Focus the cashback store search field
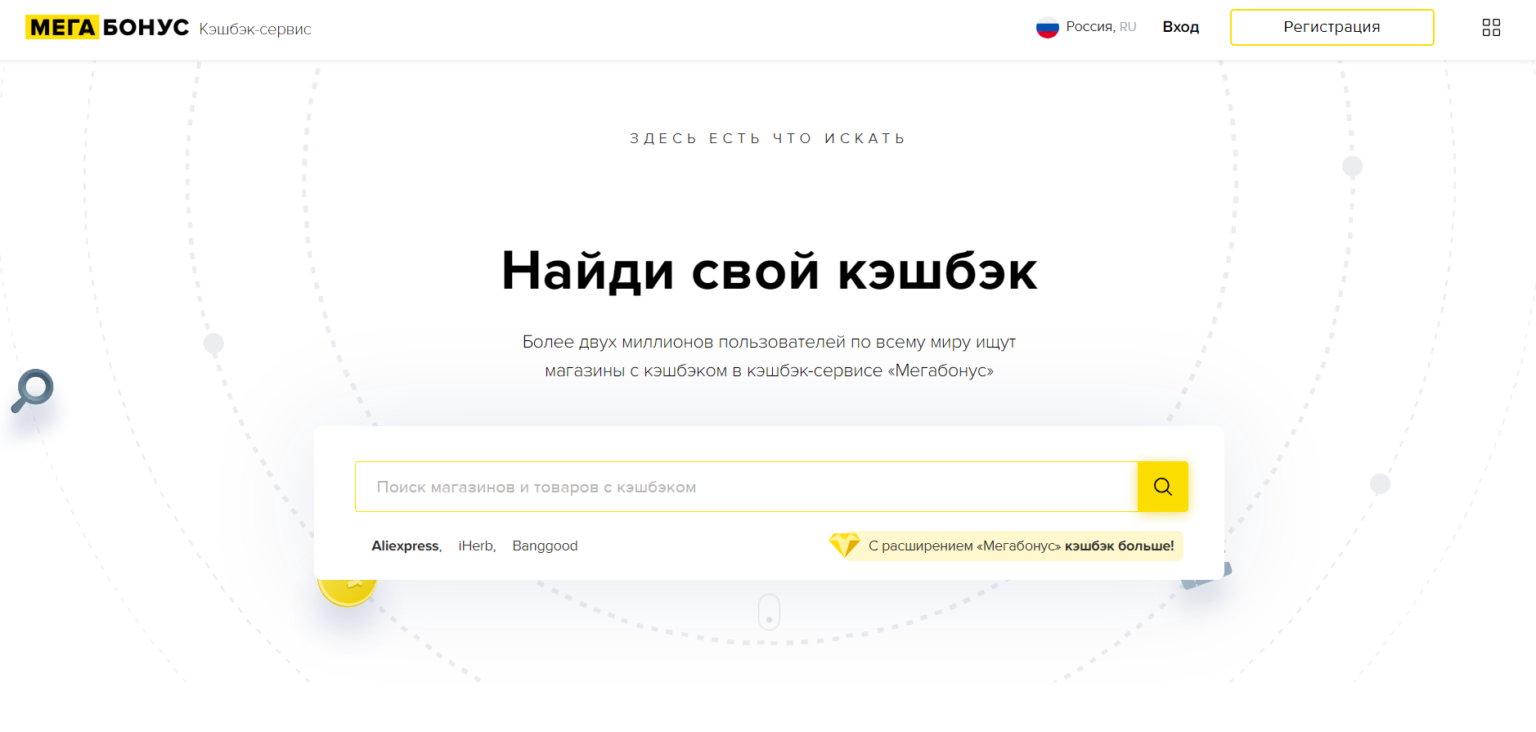1536x732 pixels. (746, 487)
